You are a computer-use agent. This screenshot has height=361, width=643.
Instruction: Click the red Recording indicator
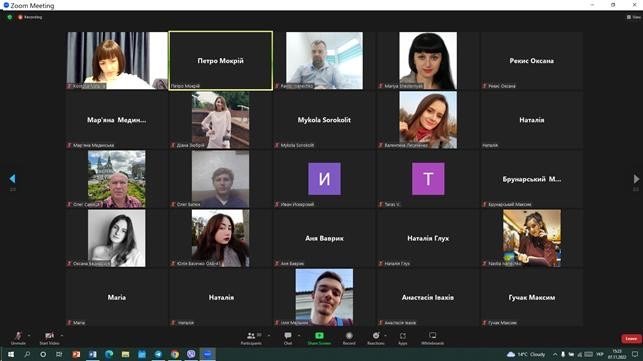click(30, 17)
